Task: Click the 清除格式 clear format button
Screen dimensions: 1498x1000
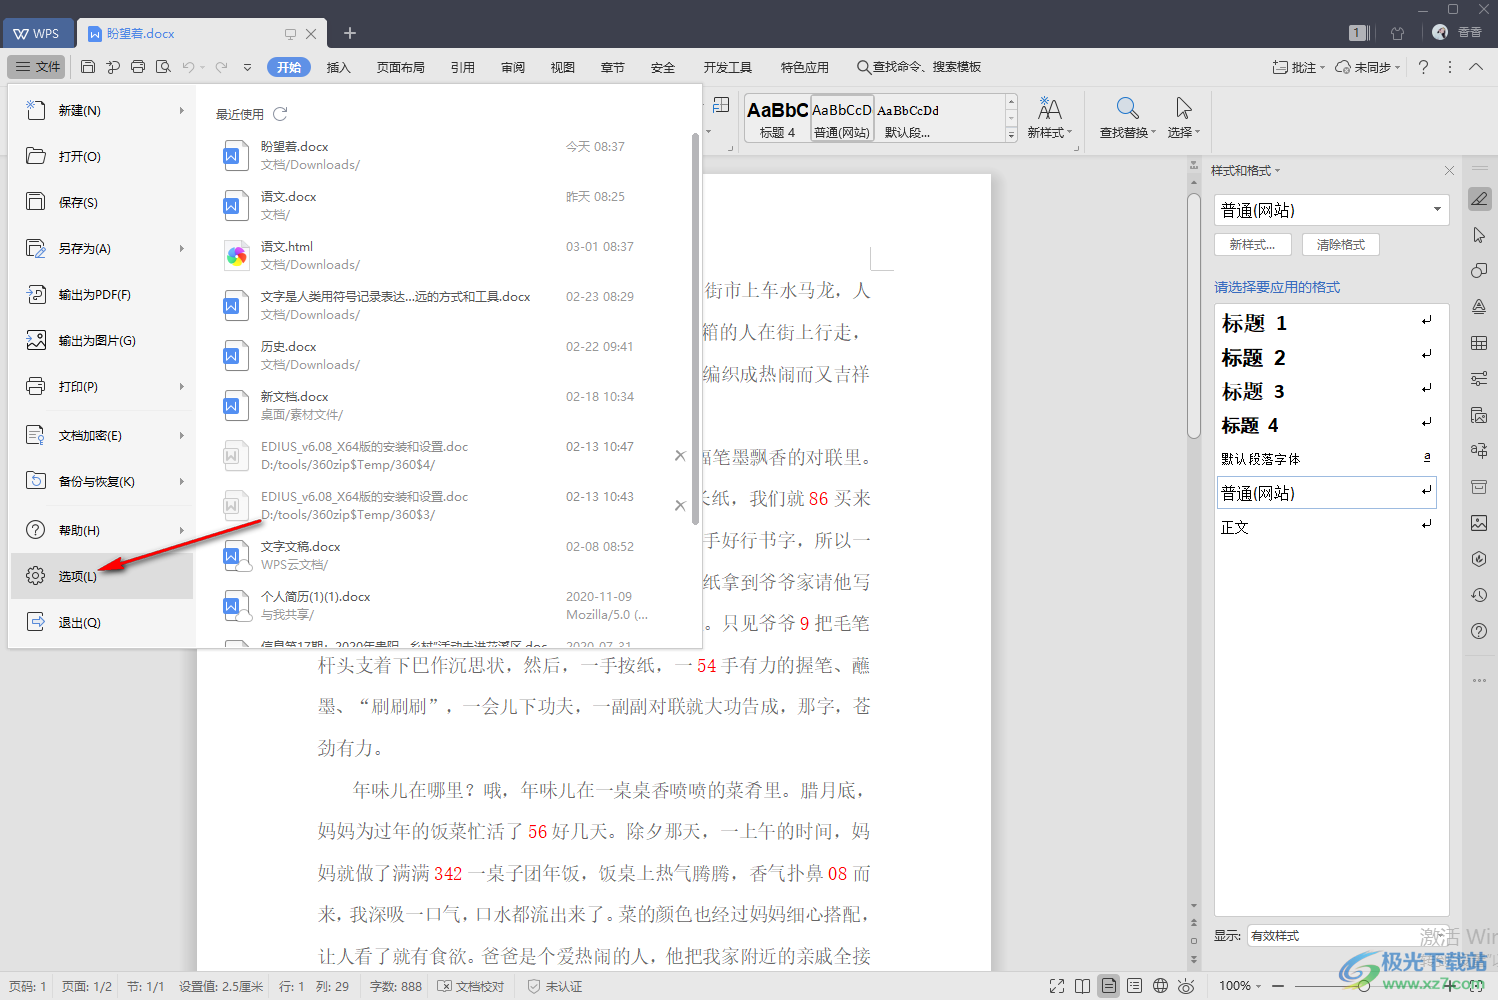Action: (1341, 245)
